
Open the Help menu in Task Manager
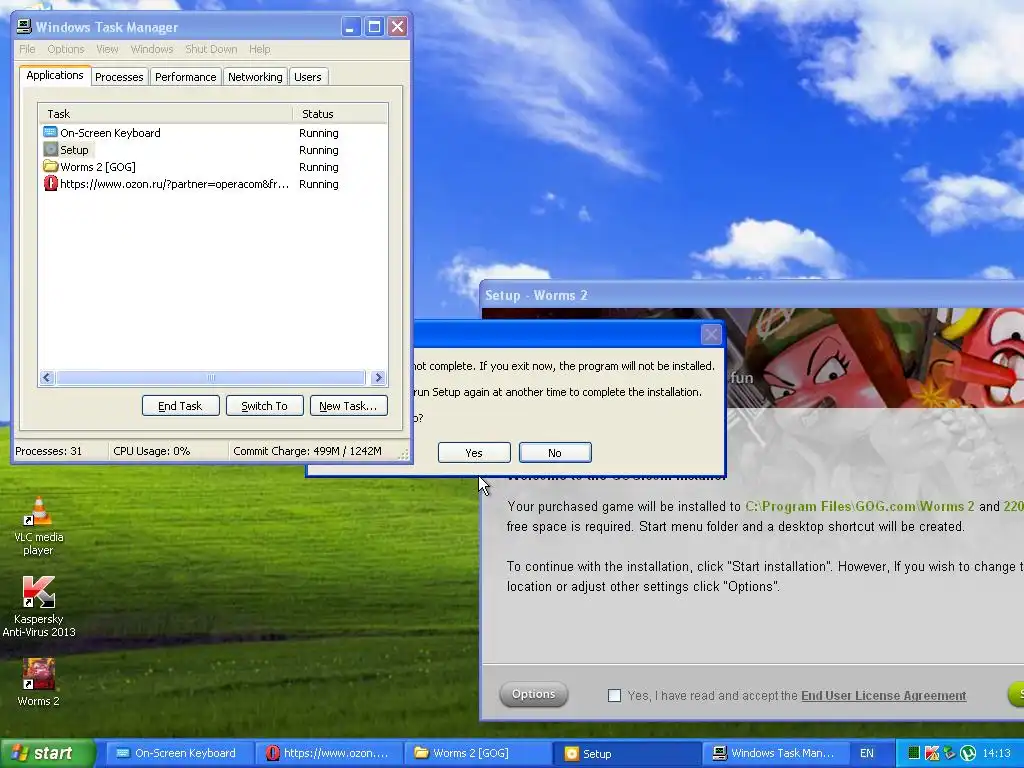(x=259, y=49)
